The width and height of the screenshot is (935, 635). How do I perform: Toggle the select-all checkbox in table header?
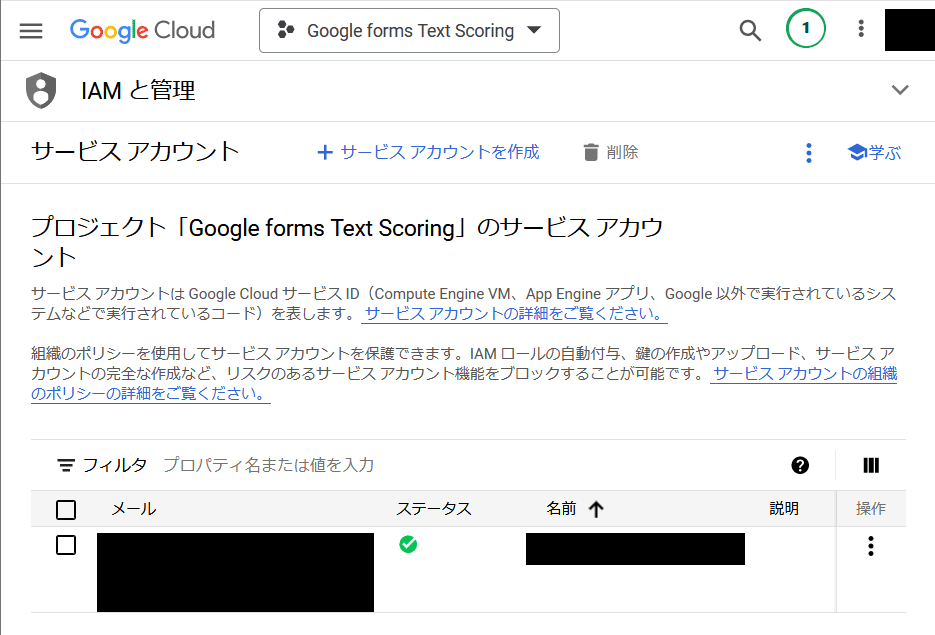pyautogui.click(x=66, y=510)
